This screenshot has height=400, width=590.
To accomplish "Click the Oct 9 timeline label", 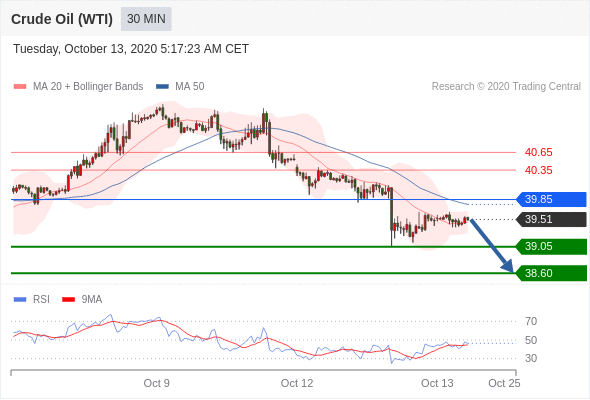I will tap(157, 383).
